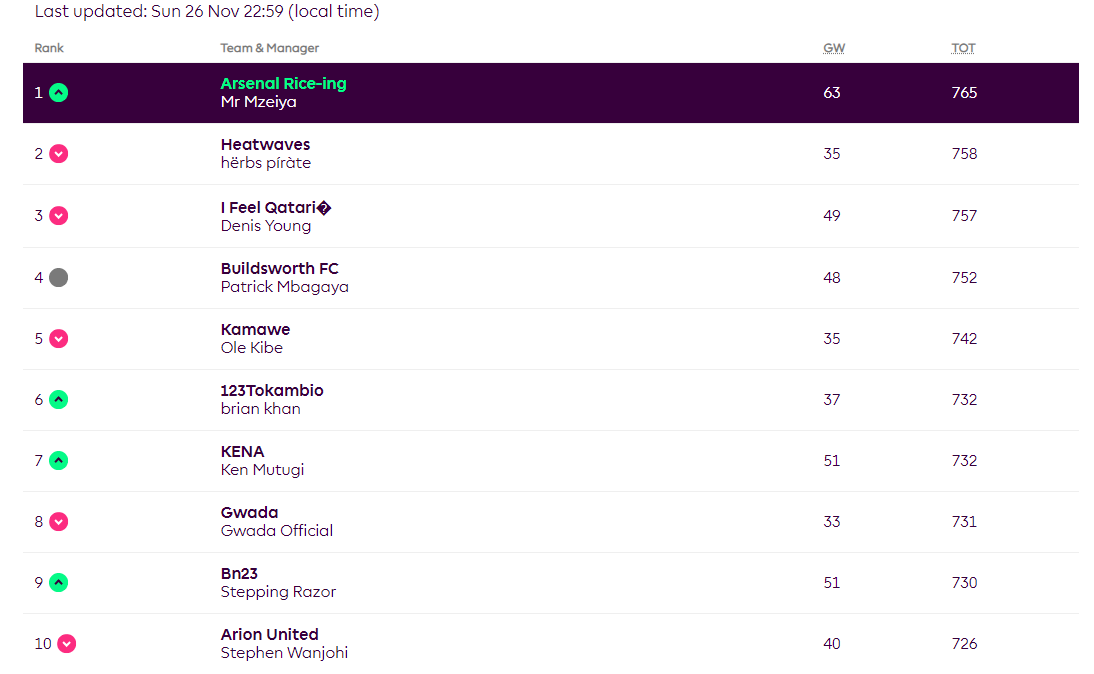Click the green up arrow at rank 6
Screen dimensions: 1094x674
pos(59,400)
